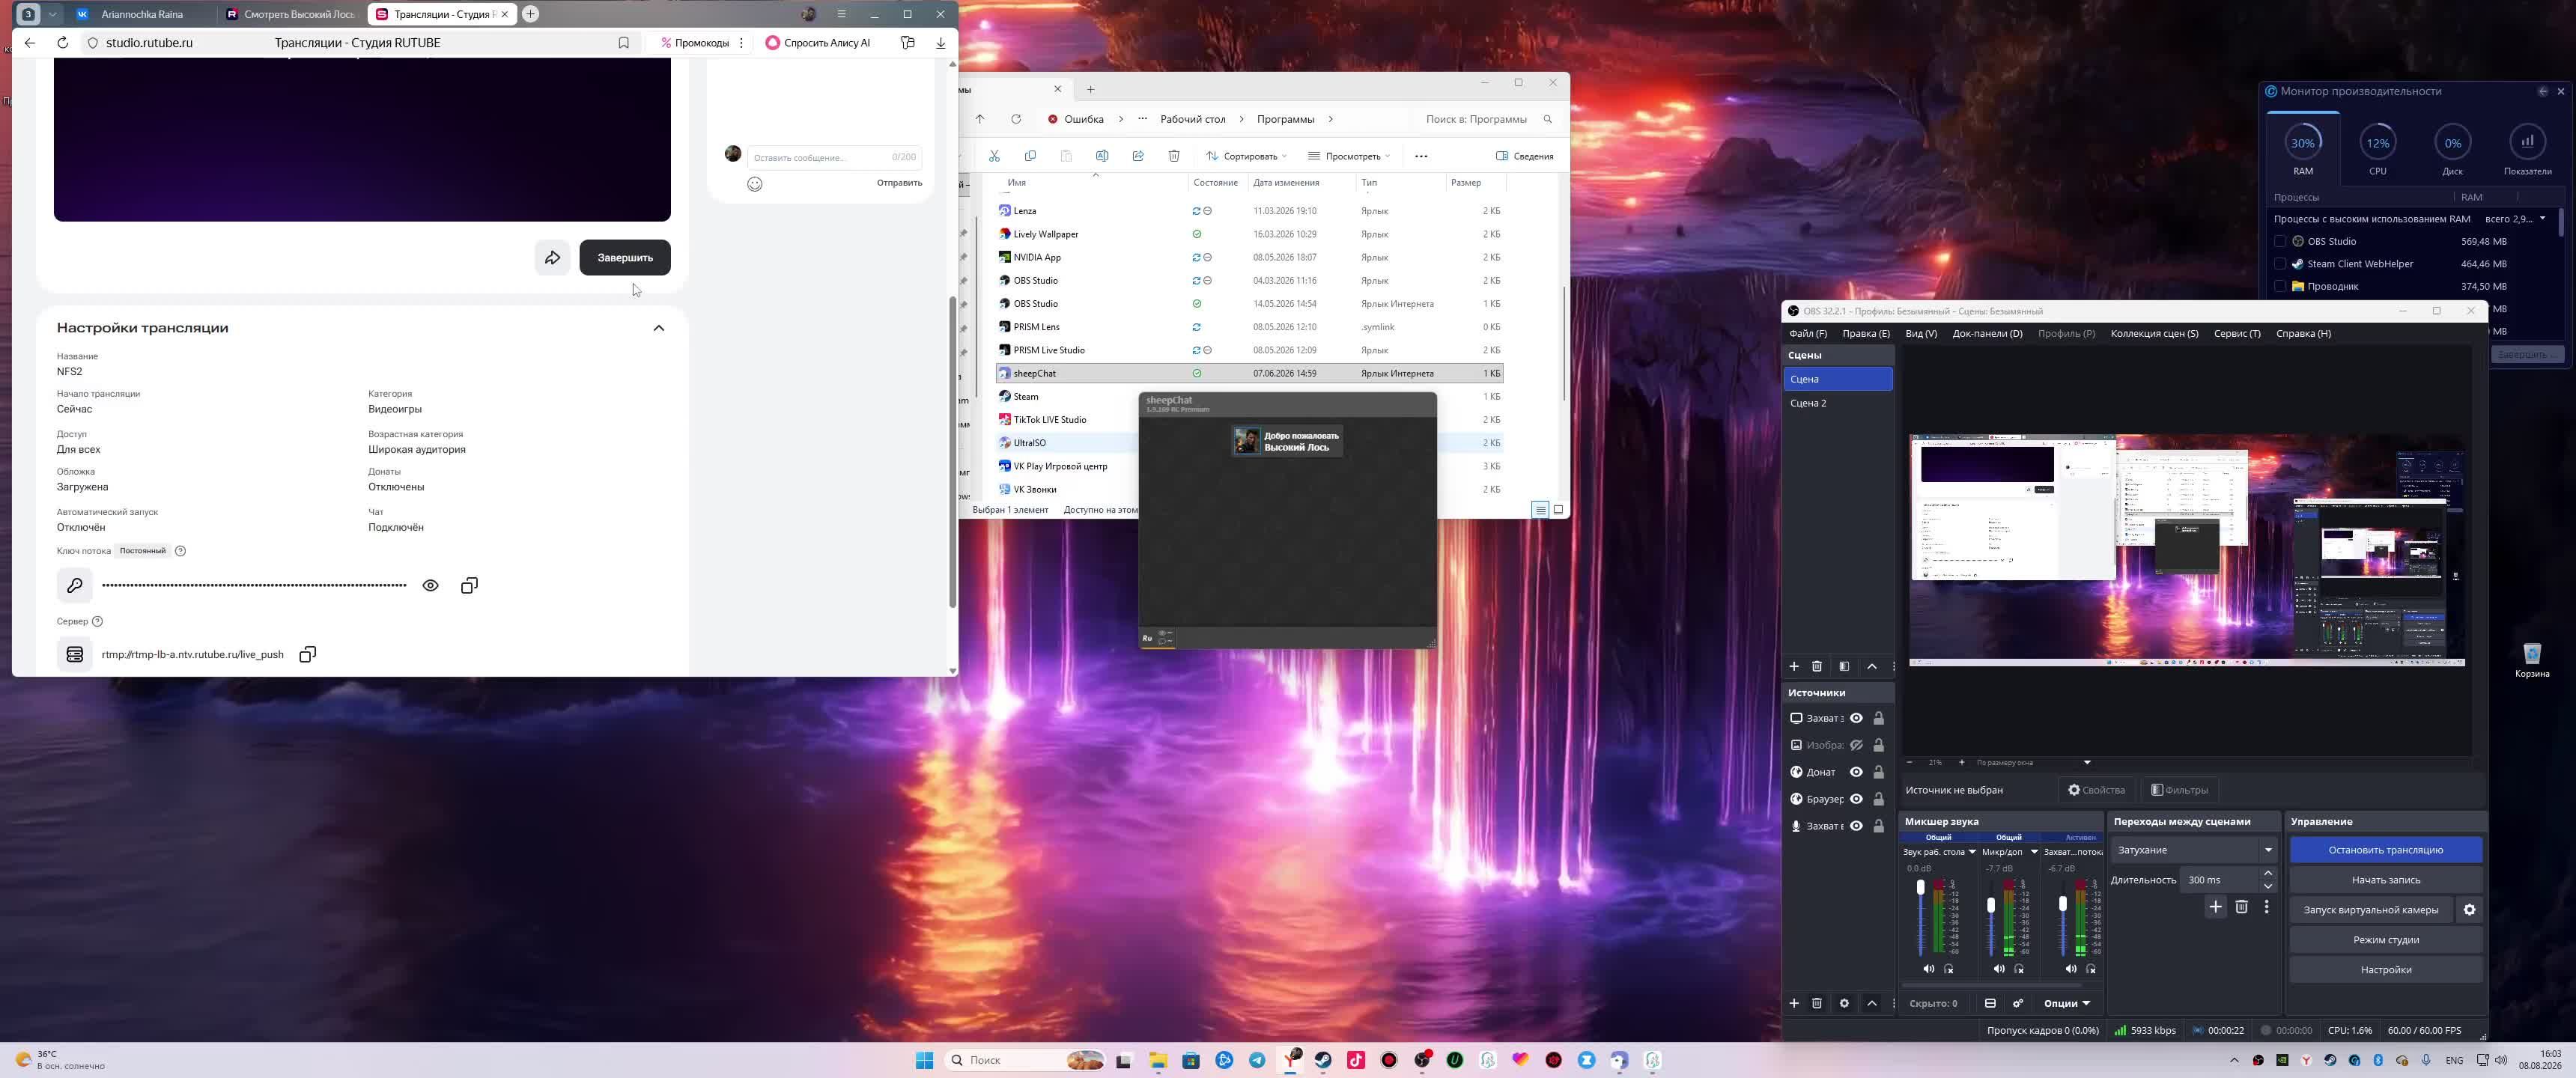Screen dimensions: 2576x1078
Task: Click the Share icon in Explorer toolbar
Action: click(1138, 156)
